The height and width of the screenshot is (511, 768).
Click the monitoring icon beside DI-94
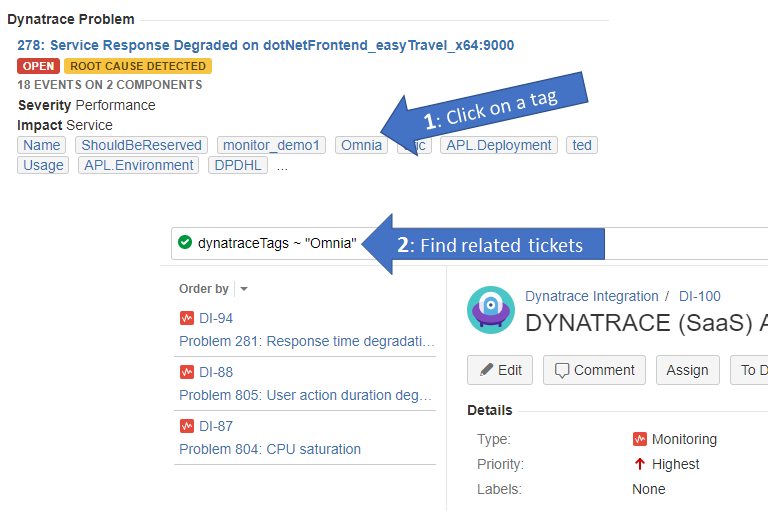point(187,318)
